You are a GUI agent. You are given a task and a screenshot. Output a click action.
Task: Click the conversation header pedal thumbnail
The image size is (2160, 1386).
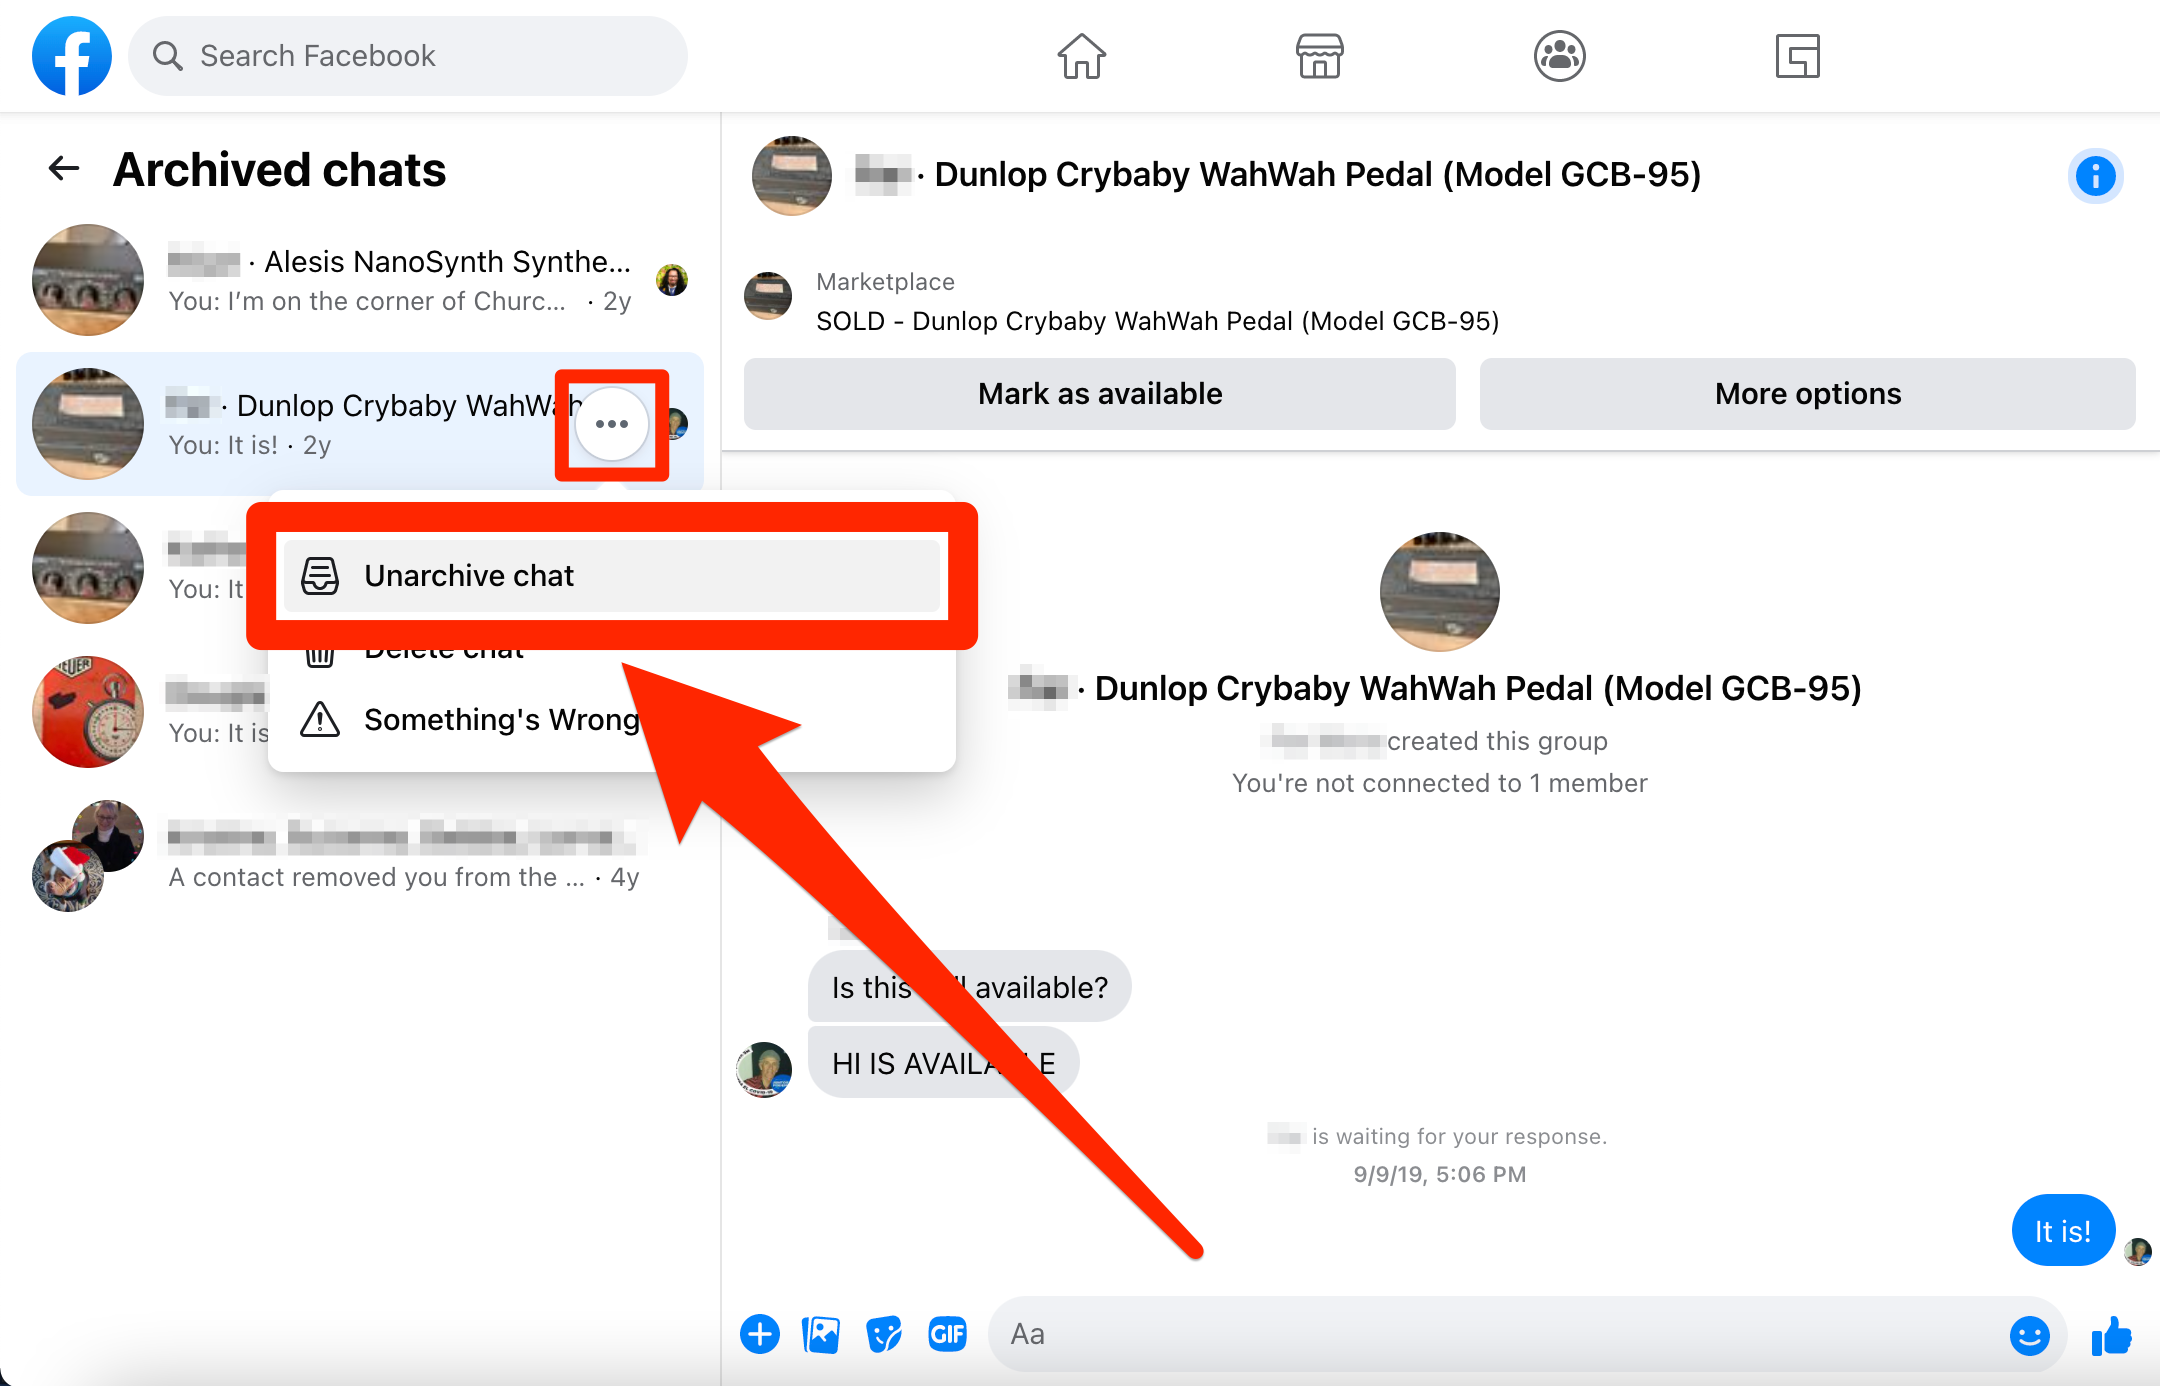click(792, 176)
